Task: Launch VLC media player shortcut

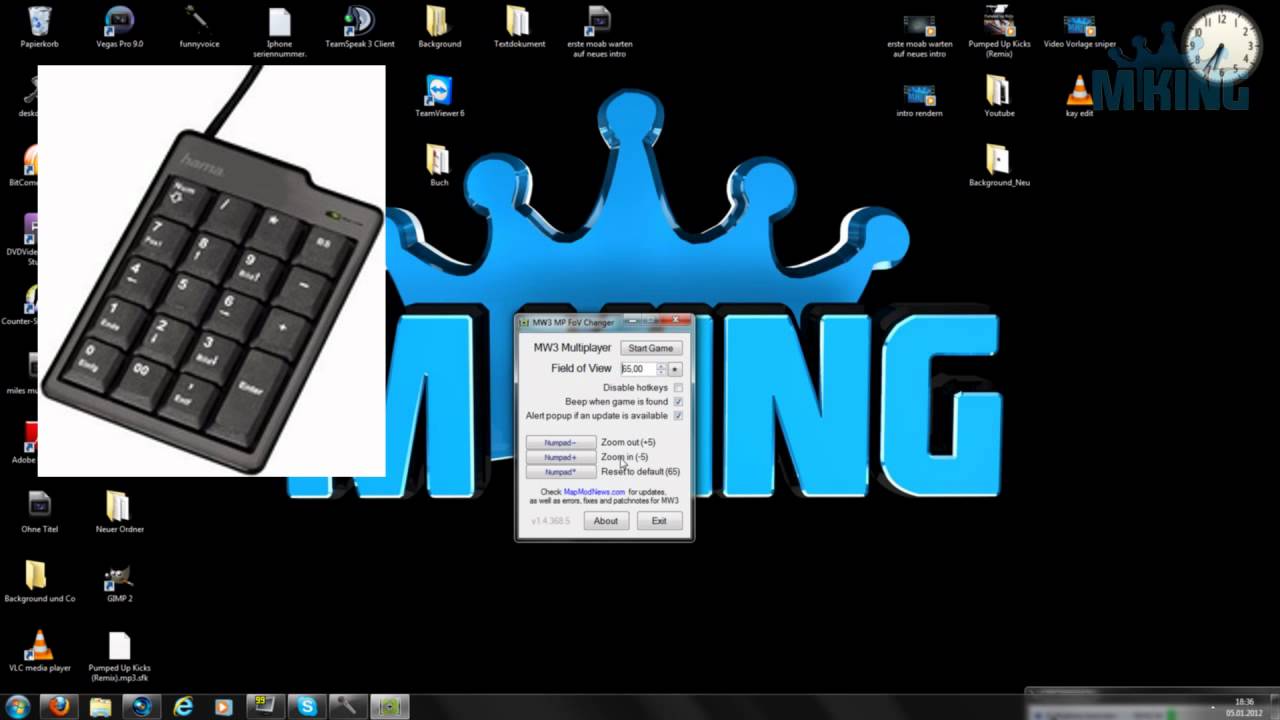Action: coord(40,651)
